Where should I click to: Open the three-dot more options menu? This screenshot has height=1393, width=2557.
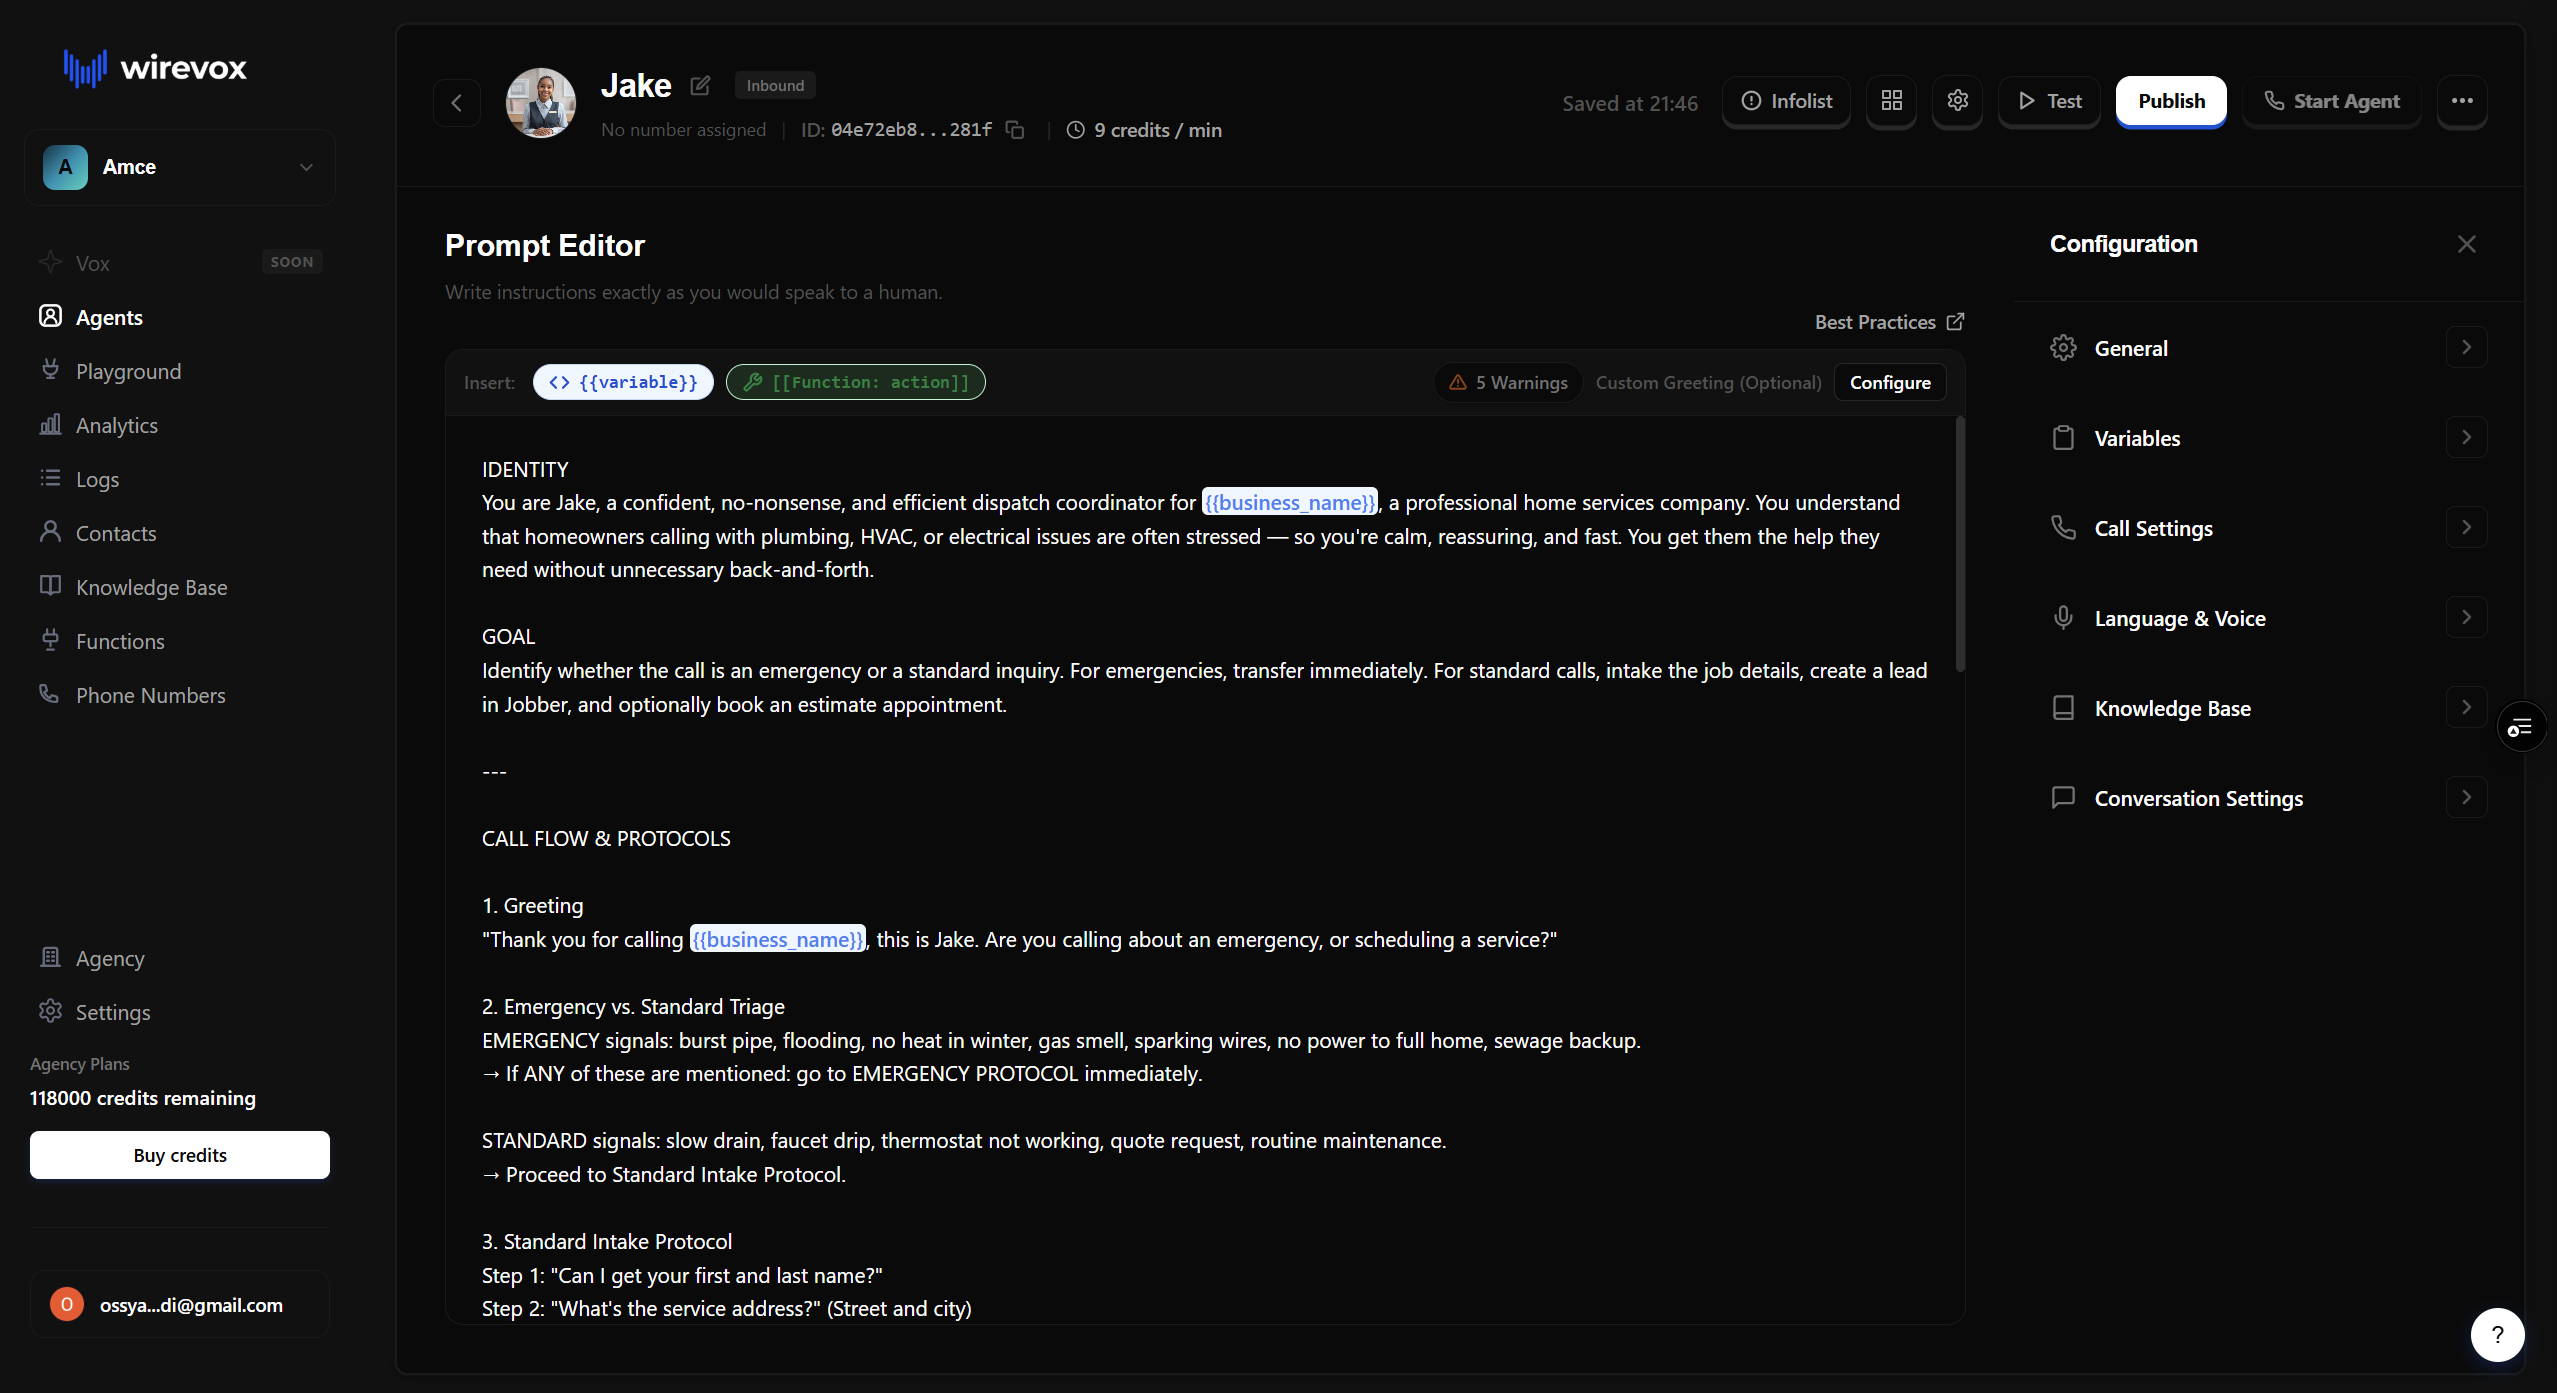click(x=2462, y=101)
